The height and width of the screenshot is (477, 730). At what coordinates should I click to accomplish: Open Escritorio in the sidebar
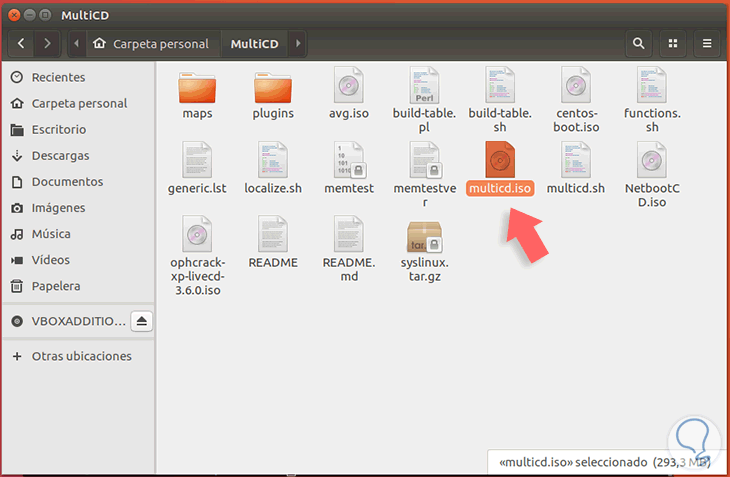tap(78, 129)
